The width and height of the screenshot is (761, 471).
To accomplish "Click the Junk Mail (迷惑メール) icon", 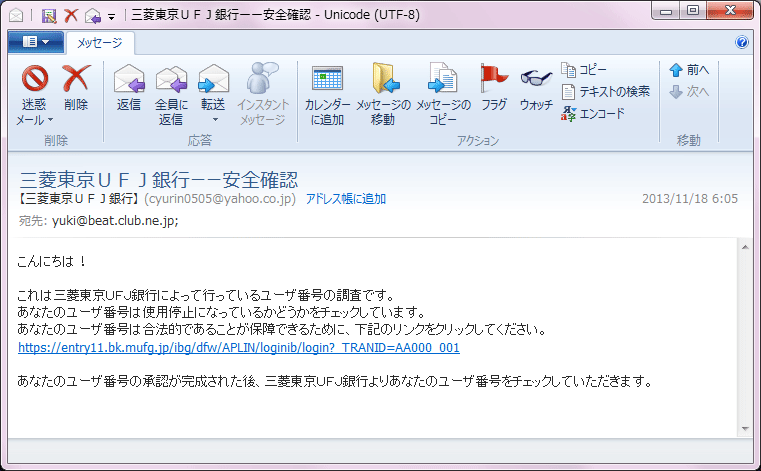I will (x=34, y=79).
